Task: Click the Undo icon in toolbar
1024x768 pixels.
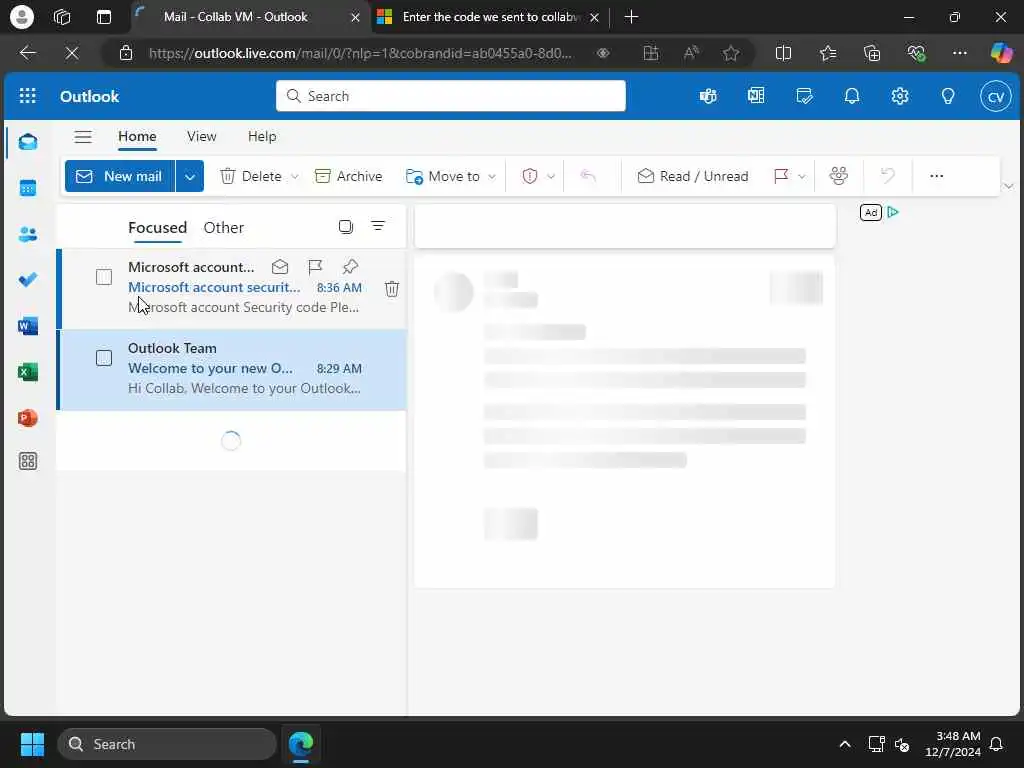Action: pyautogui.click(x=888, y=176)
